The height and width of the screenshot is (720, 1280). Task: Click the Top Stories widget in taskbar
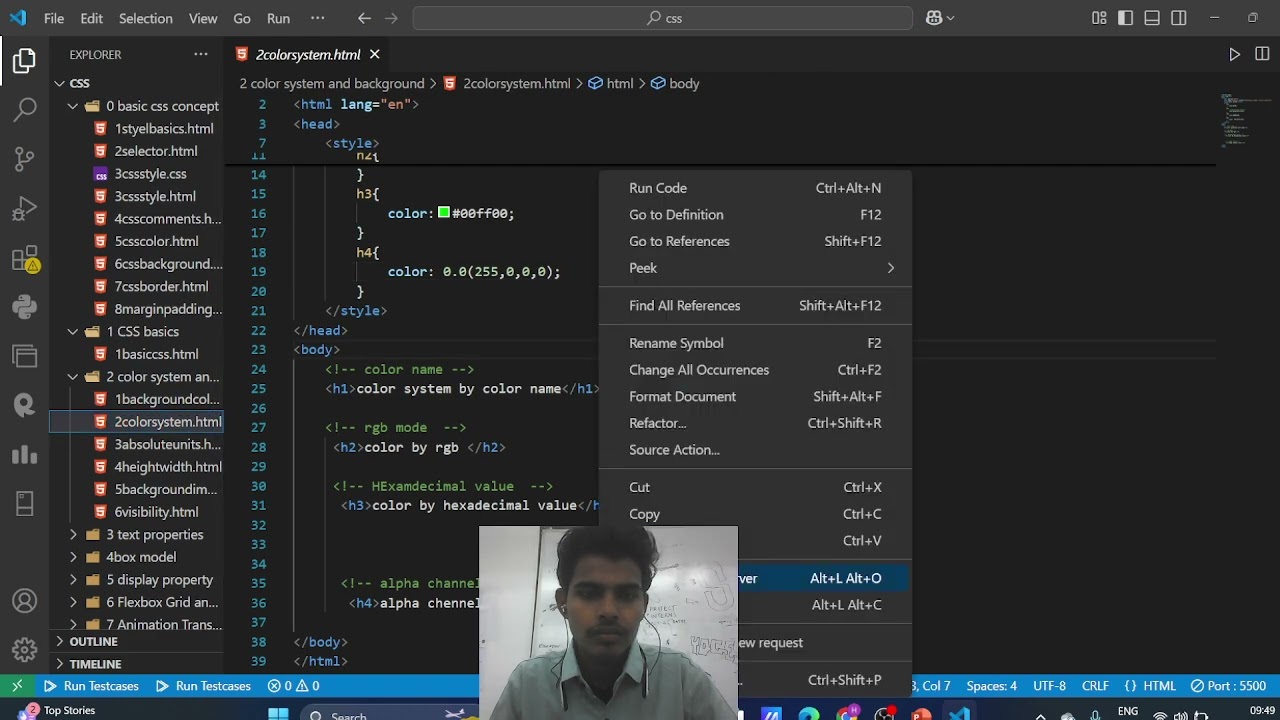tap(58, 711)
